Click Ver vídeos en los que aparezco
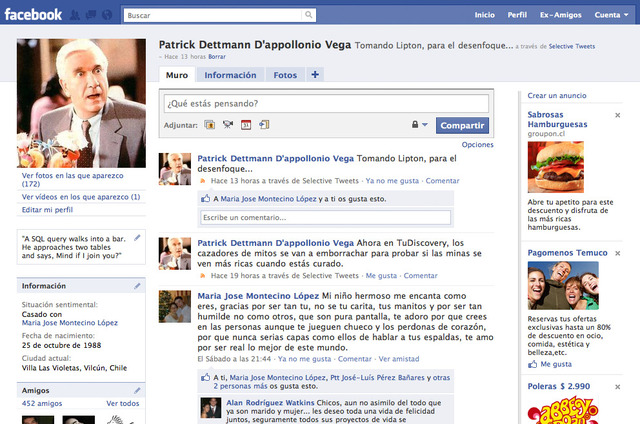 (x=81, y=197)
